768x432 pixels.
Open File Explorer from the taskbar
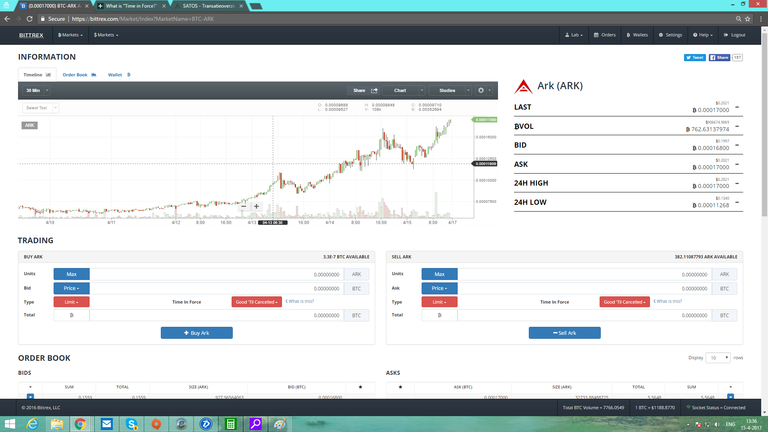click(57, 424)
